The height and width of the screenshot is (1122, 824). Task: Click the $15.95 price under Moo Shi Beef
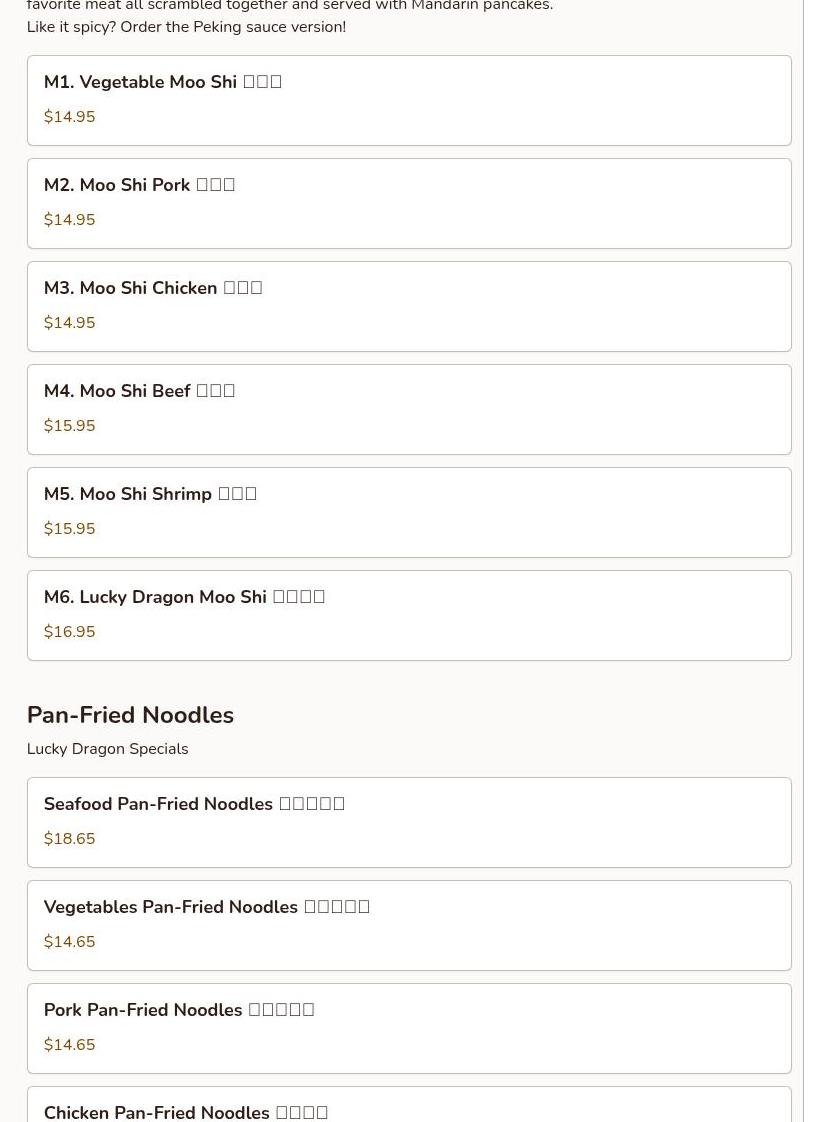[x=69, y=426]
